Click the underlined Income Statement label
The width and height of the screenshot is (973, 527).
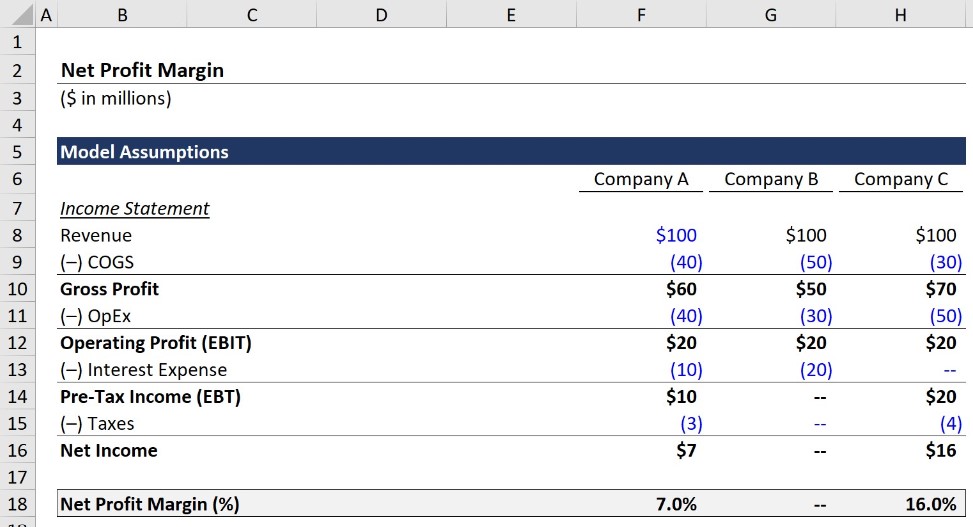[135, 208]
